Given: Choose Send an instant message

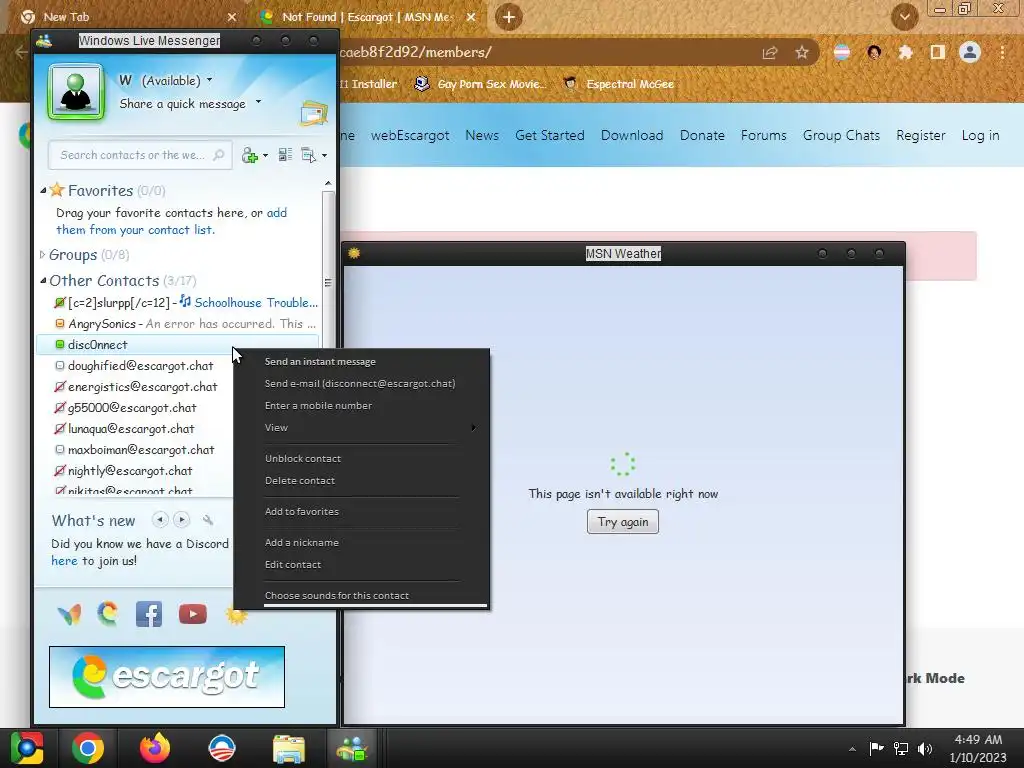Looking at the screenshot, I should coord(361,361).
